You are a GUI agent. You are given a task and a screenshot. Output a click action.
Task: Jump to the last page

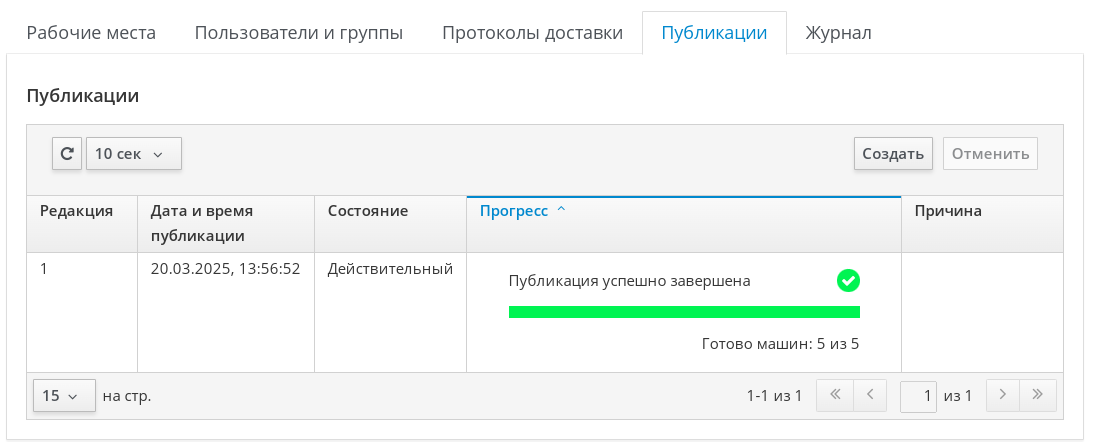pyautogui.click(x=1038, y=396)
